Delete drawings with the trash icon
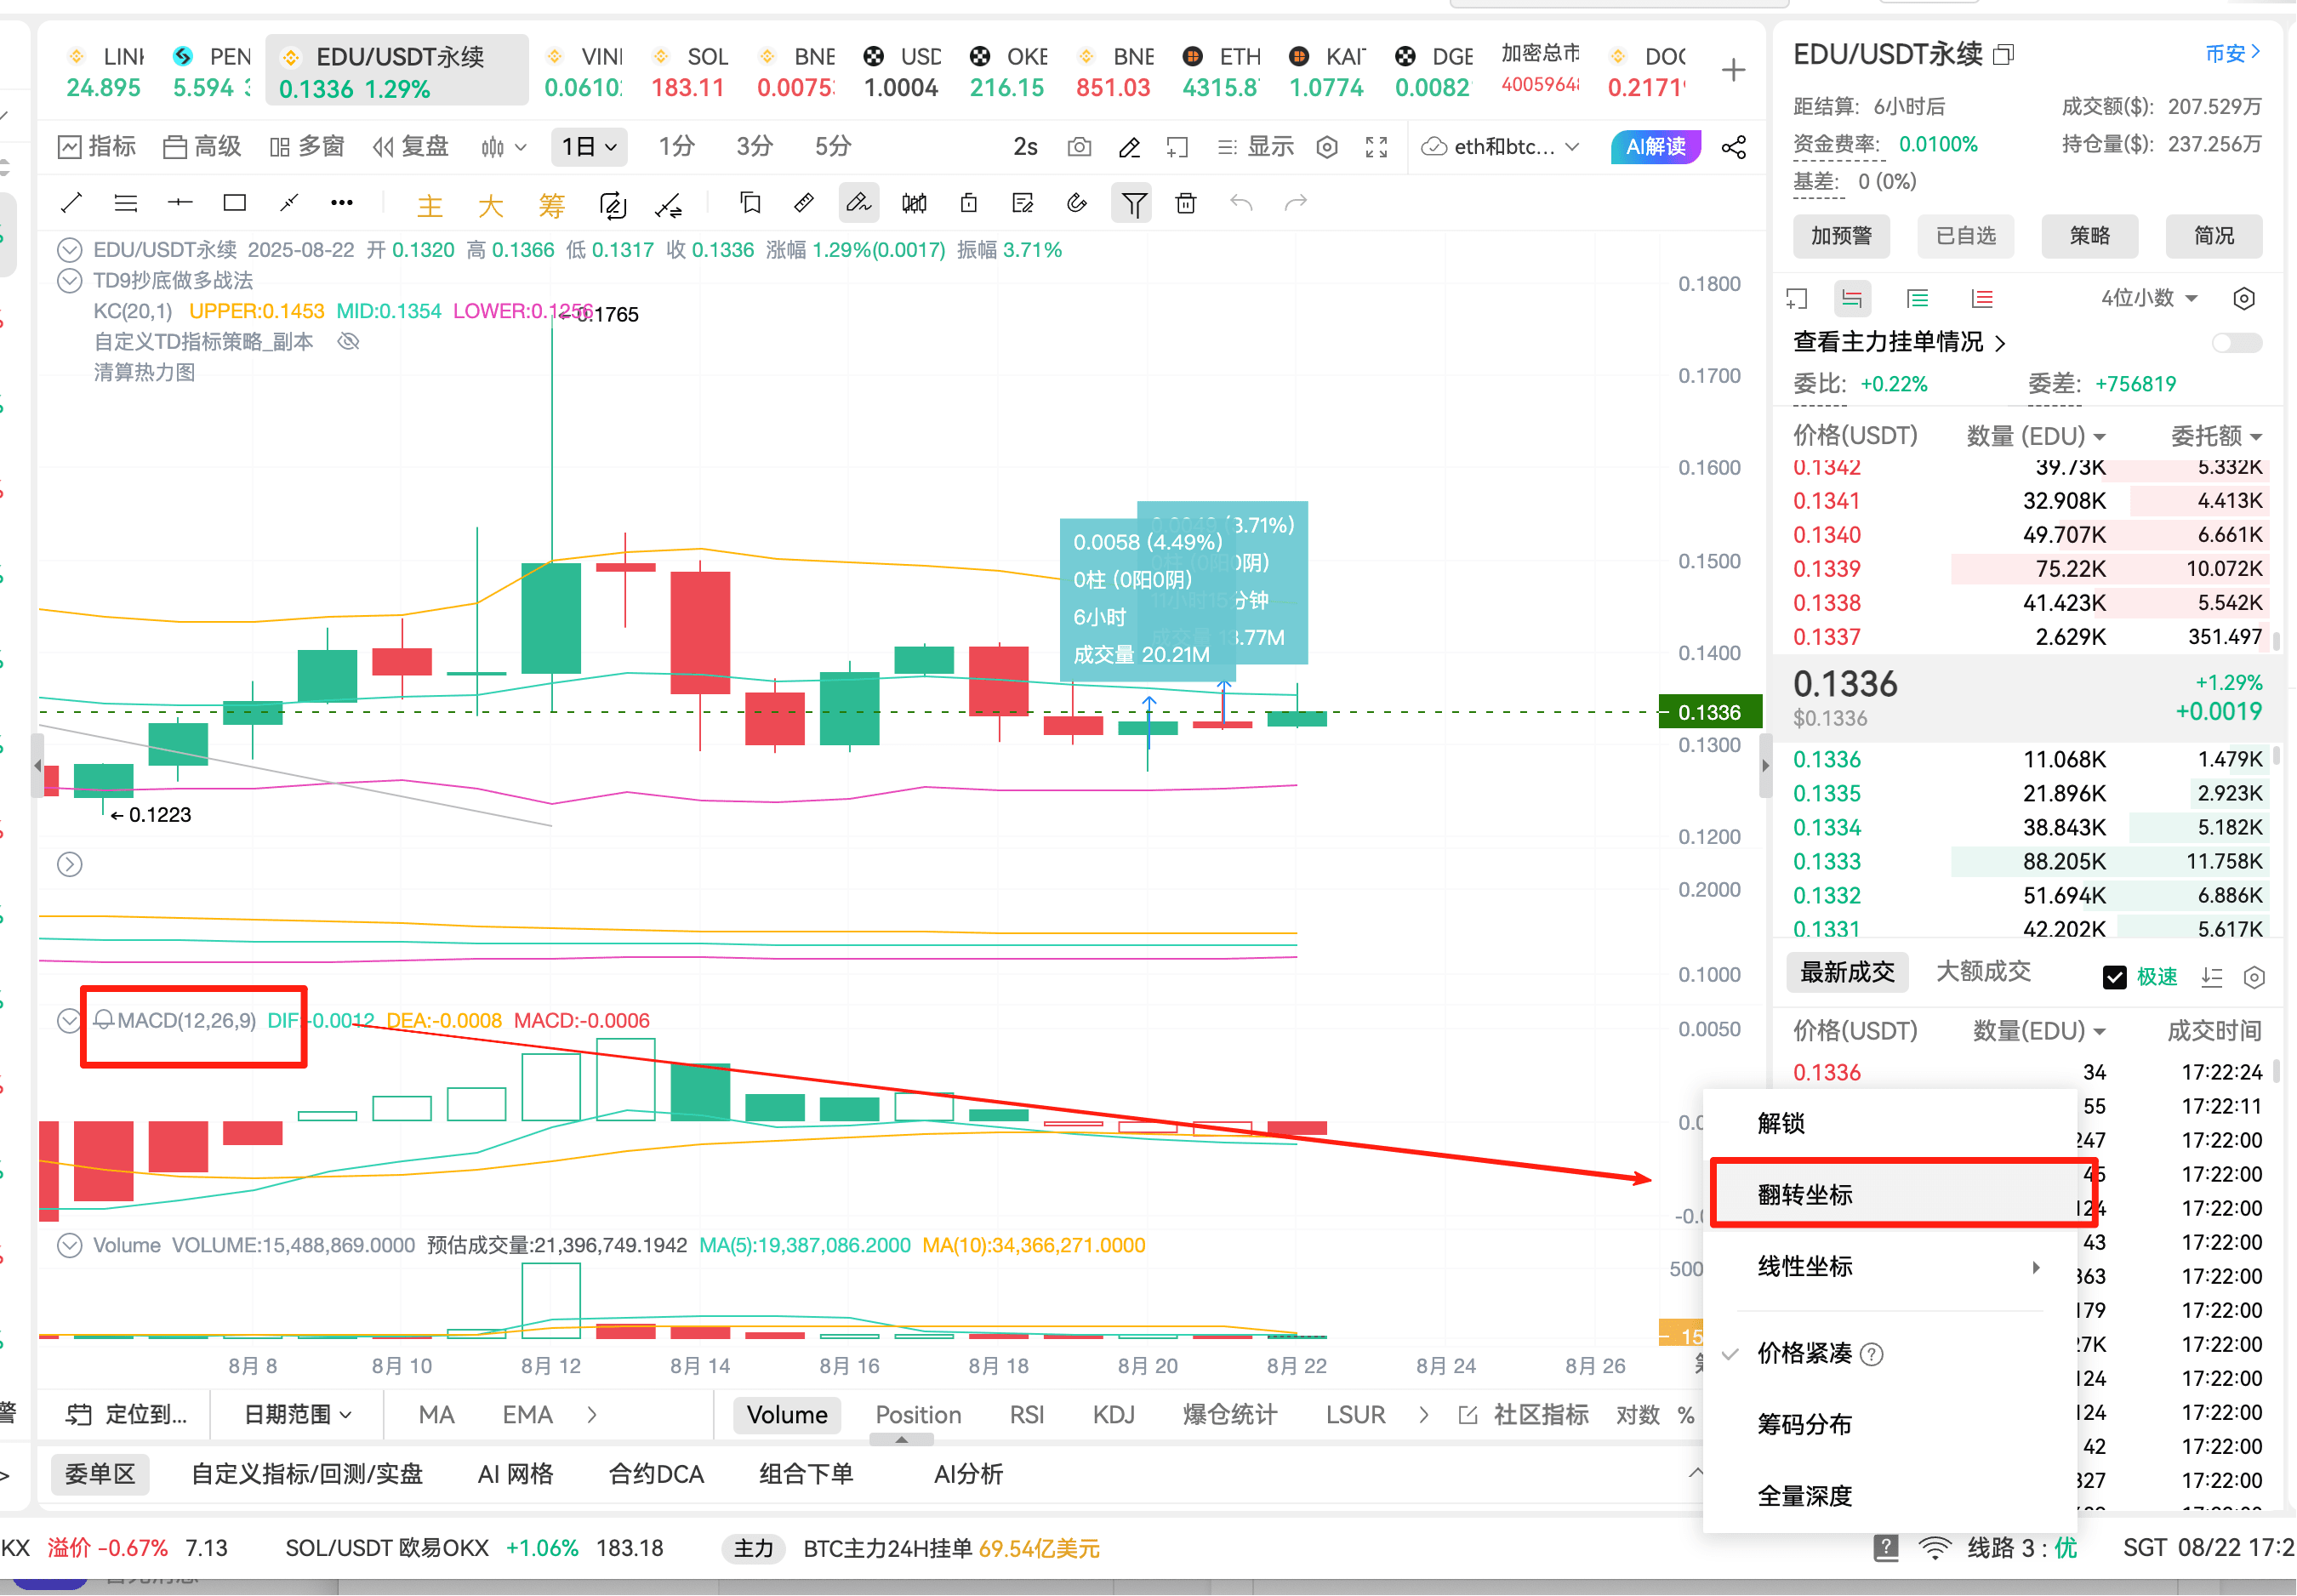The image size is (2297, 1596). point(1186,203)
